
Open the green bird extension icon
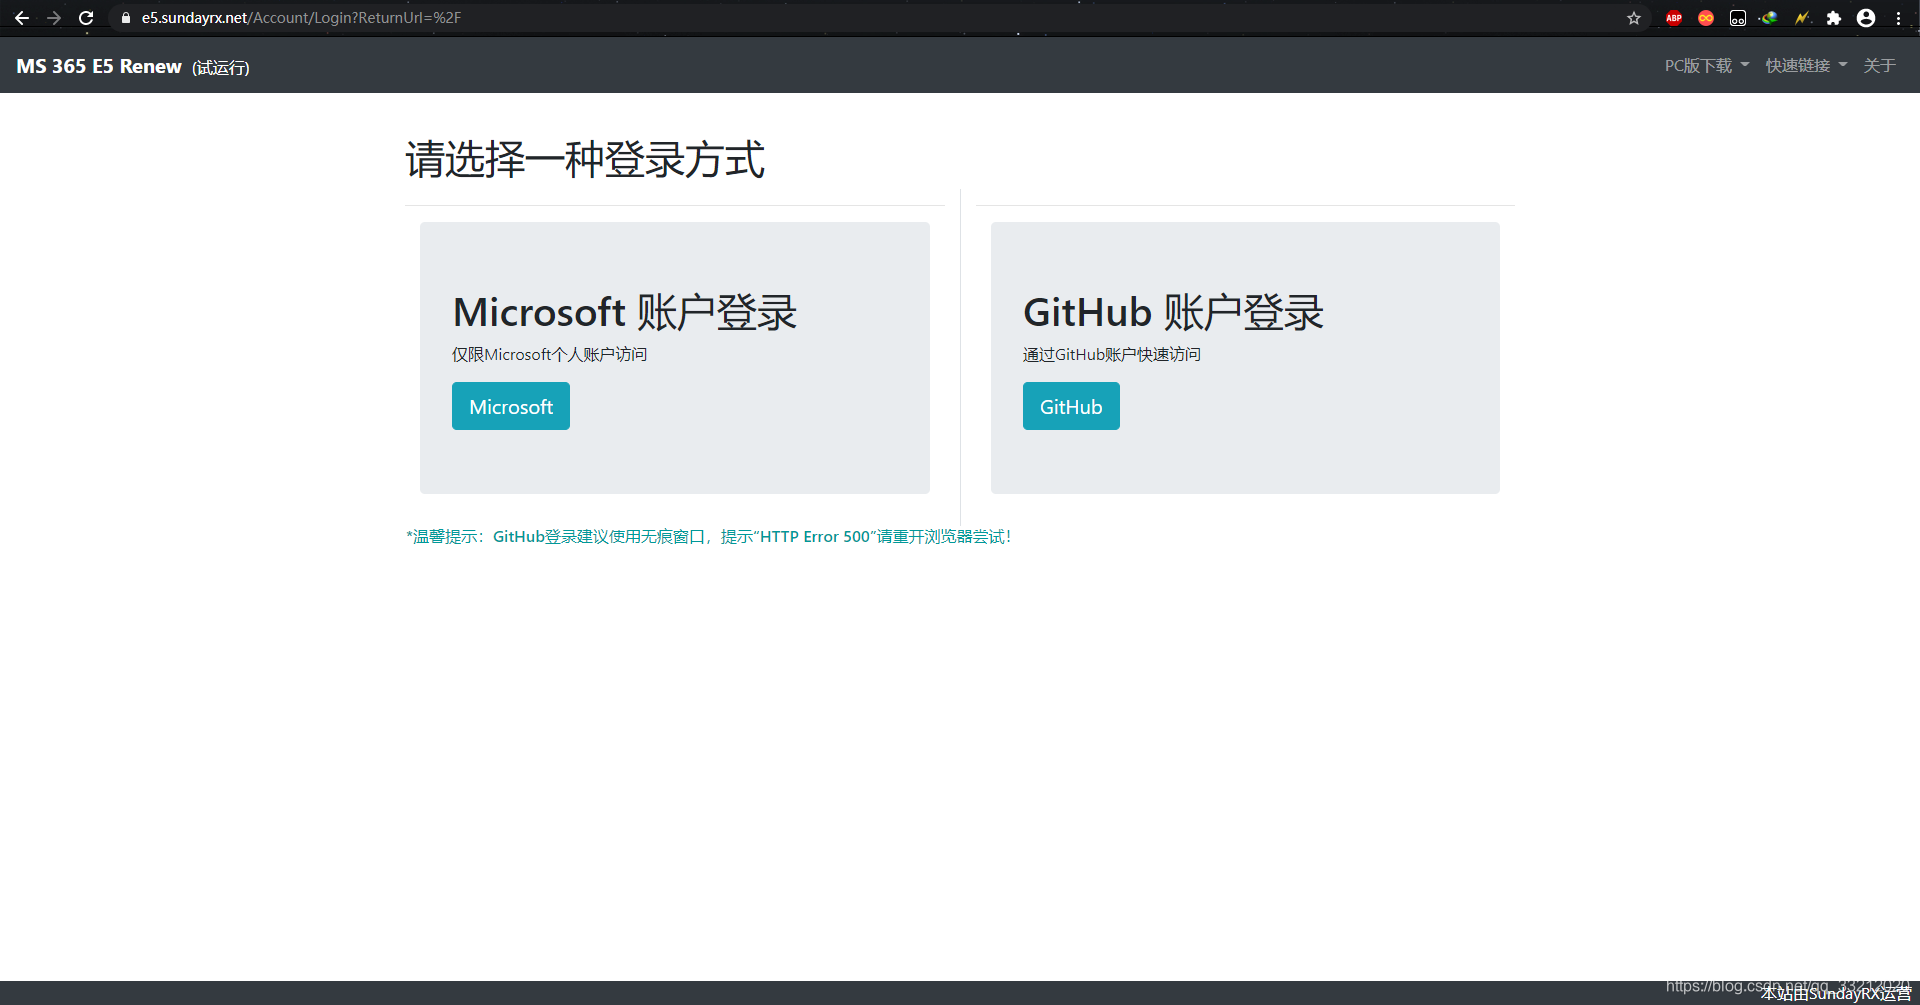1770,18
